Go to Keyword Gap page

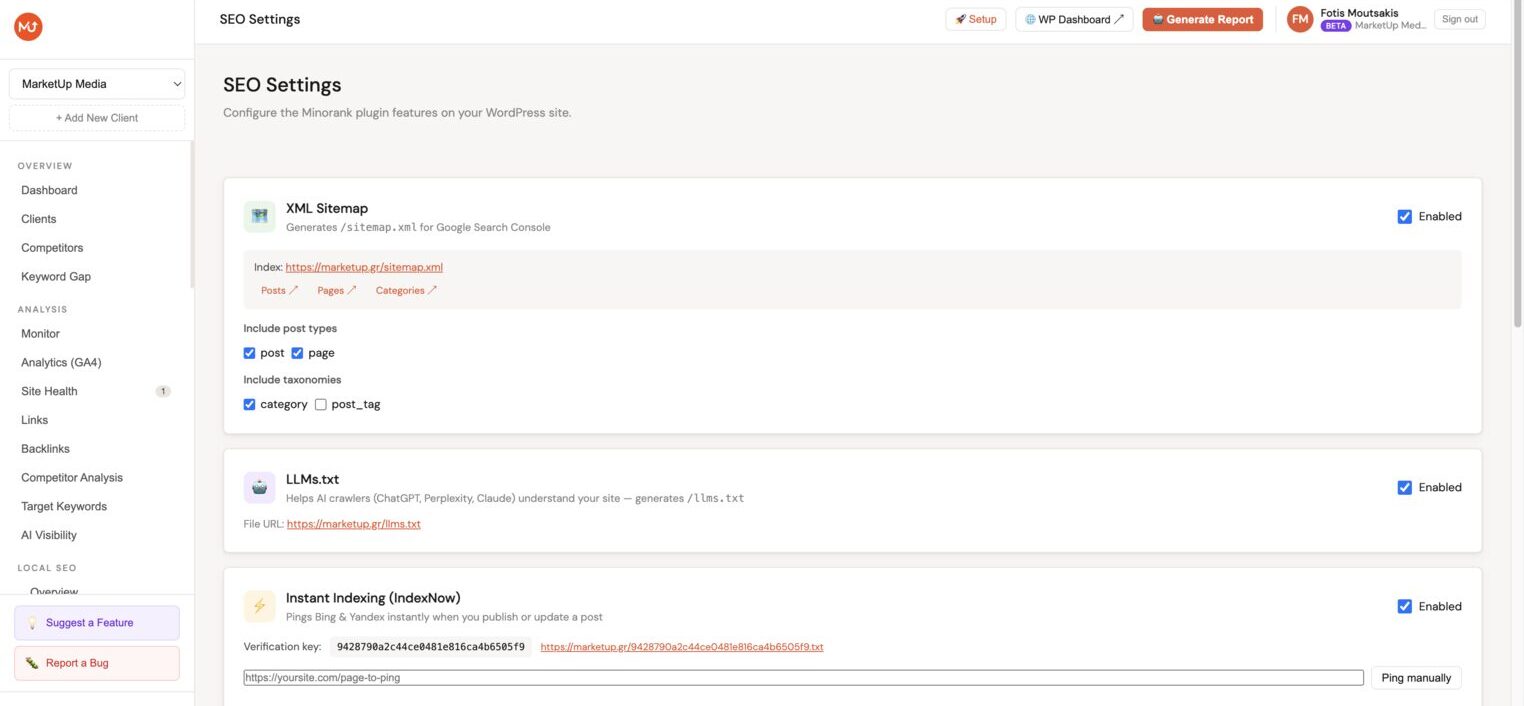click(x=56, y=277)
